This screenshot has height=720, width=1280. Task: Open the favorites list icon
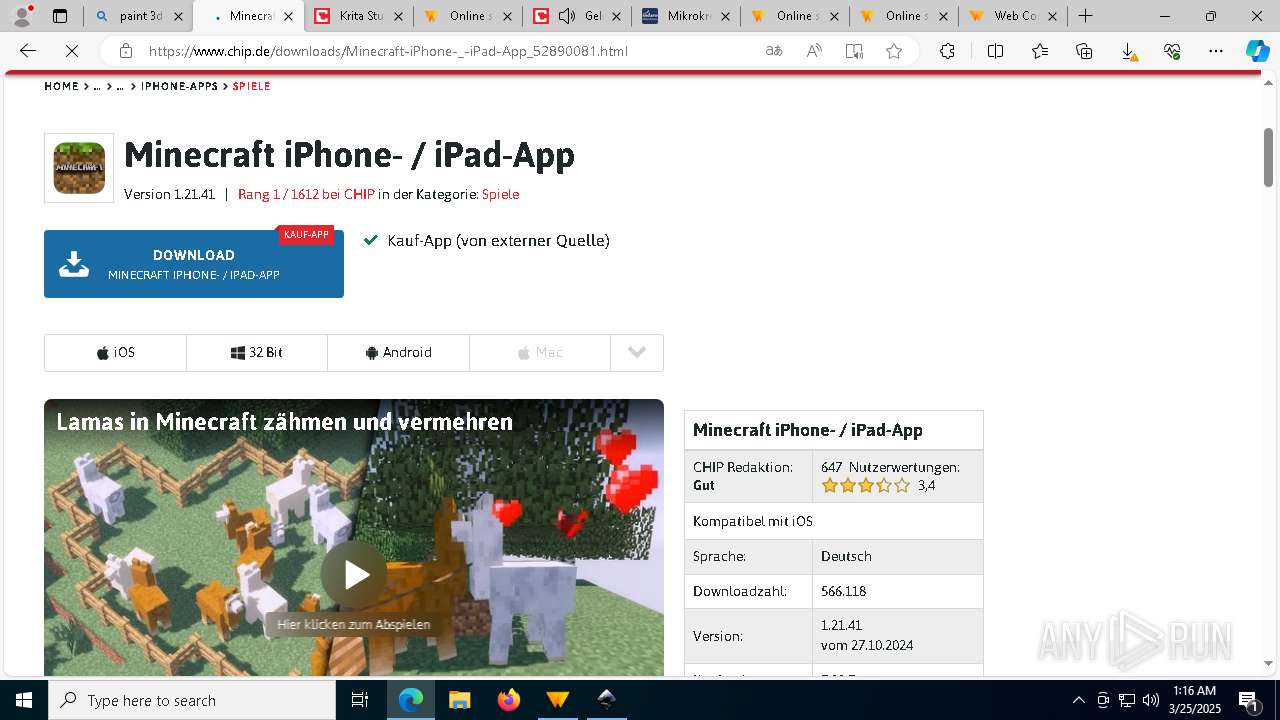[1040, 51]
